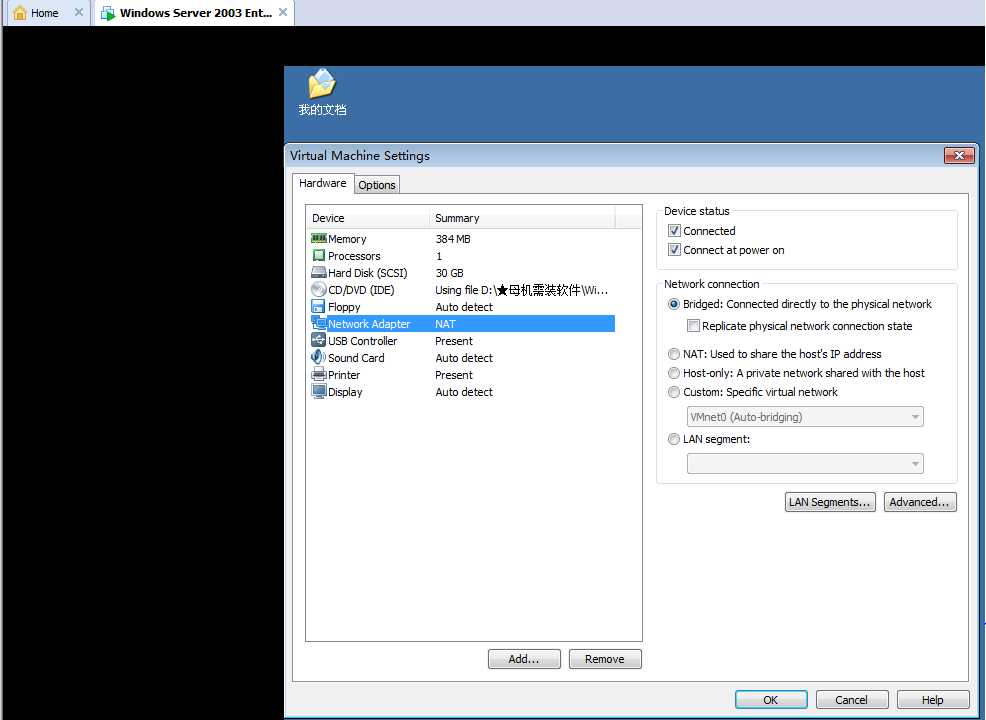Select Host-only private network option
The height and width of the screenshot is (720, 986).
point(673,373)
